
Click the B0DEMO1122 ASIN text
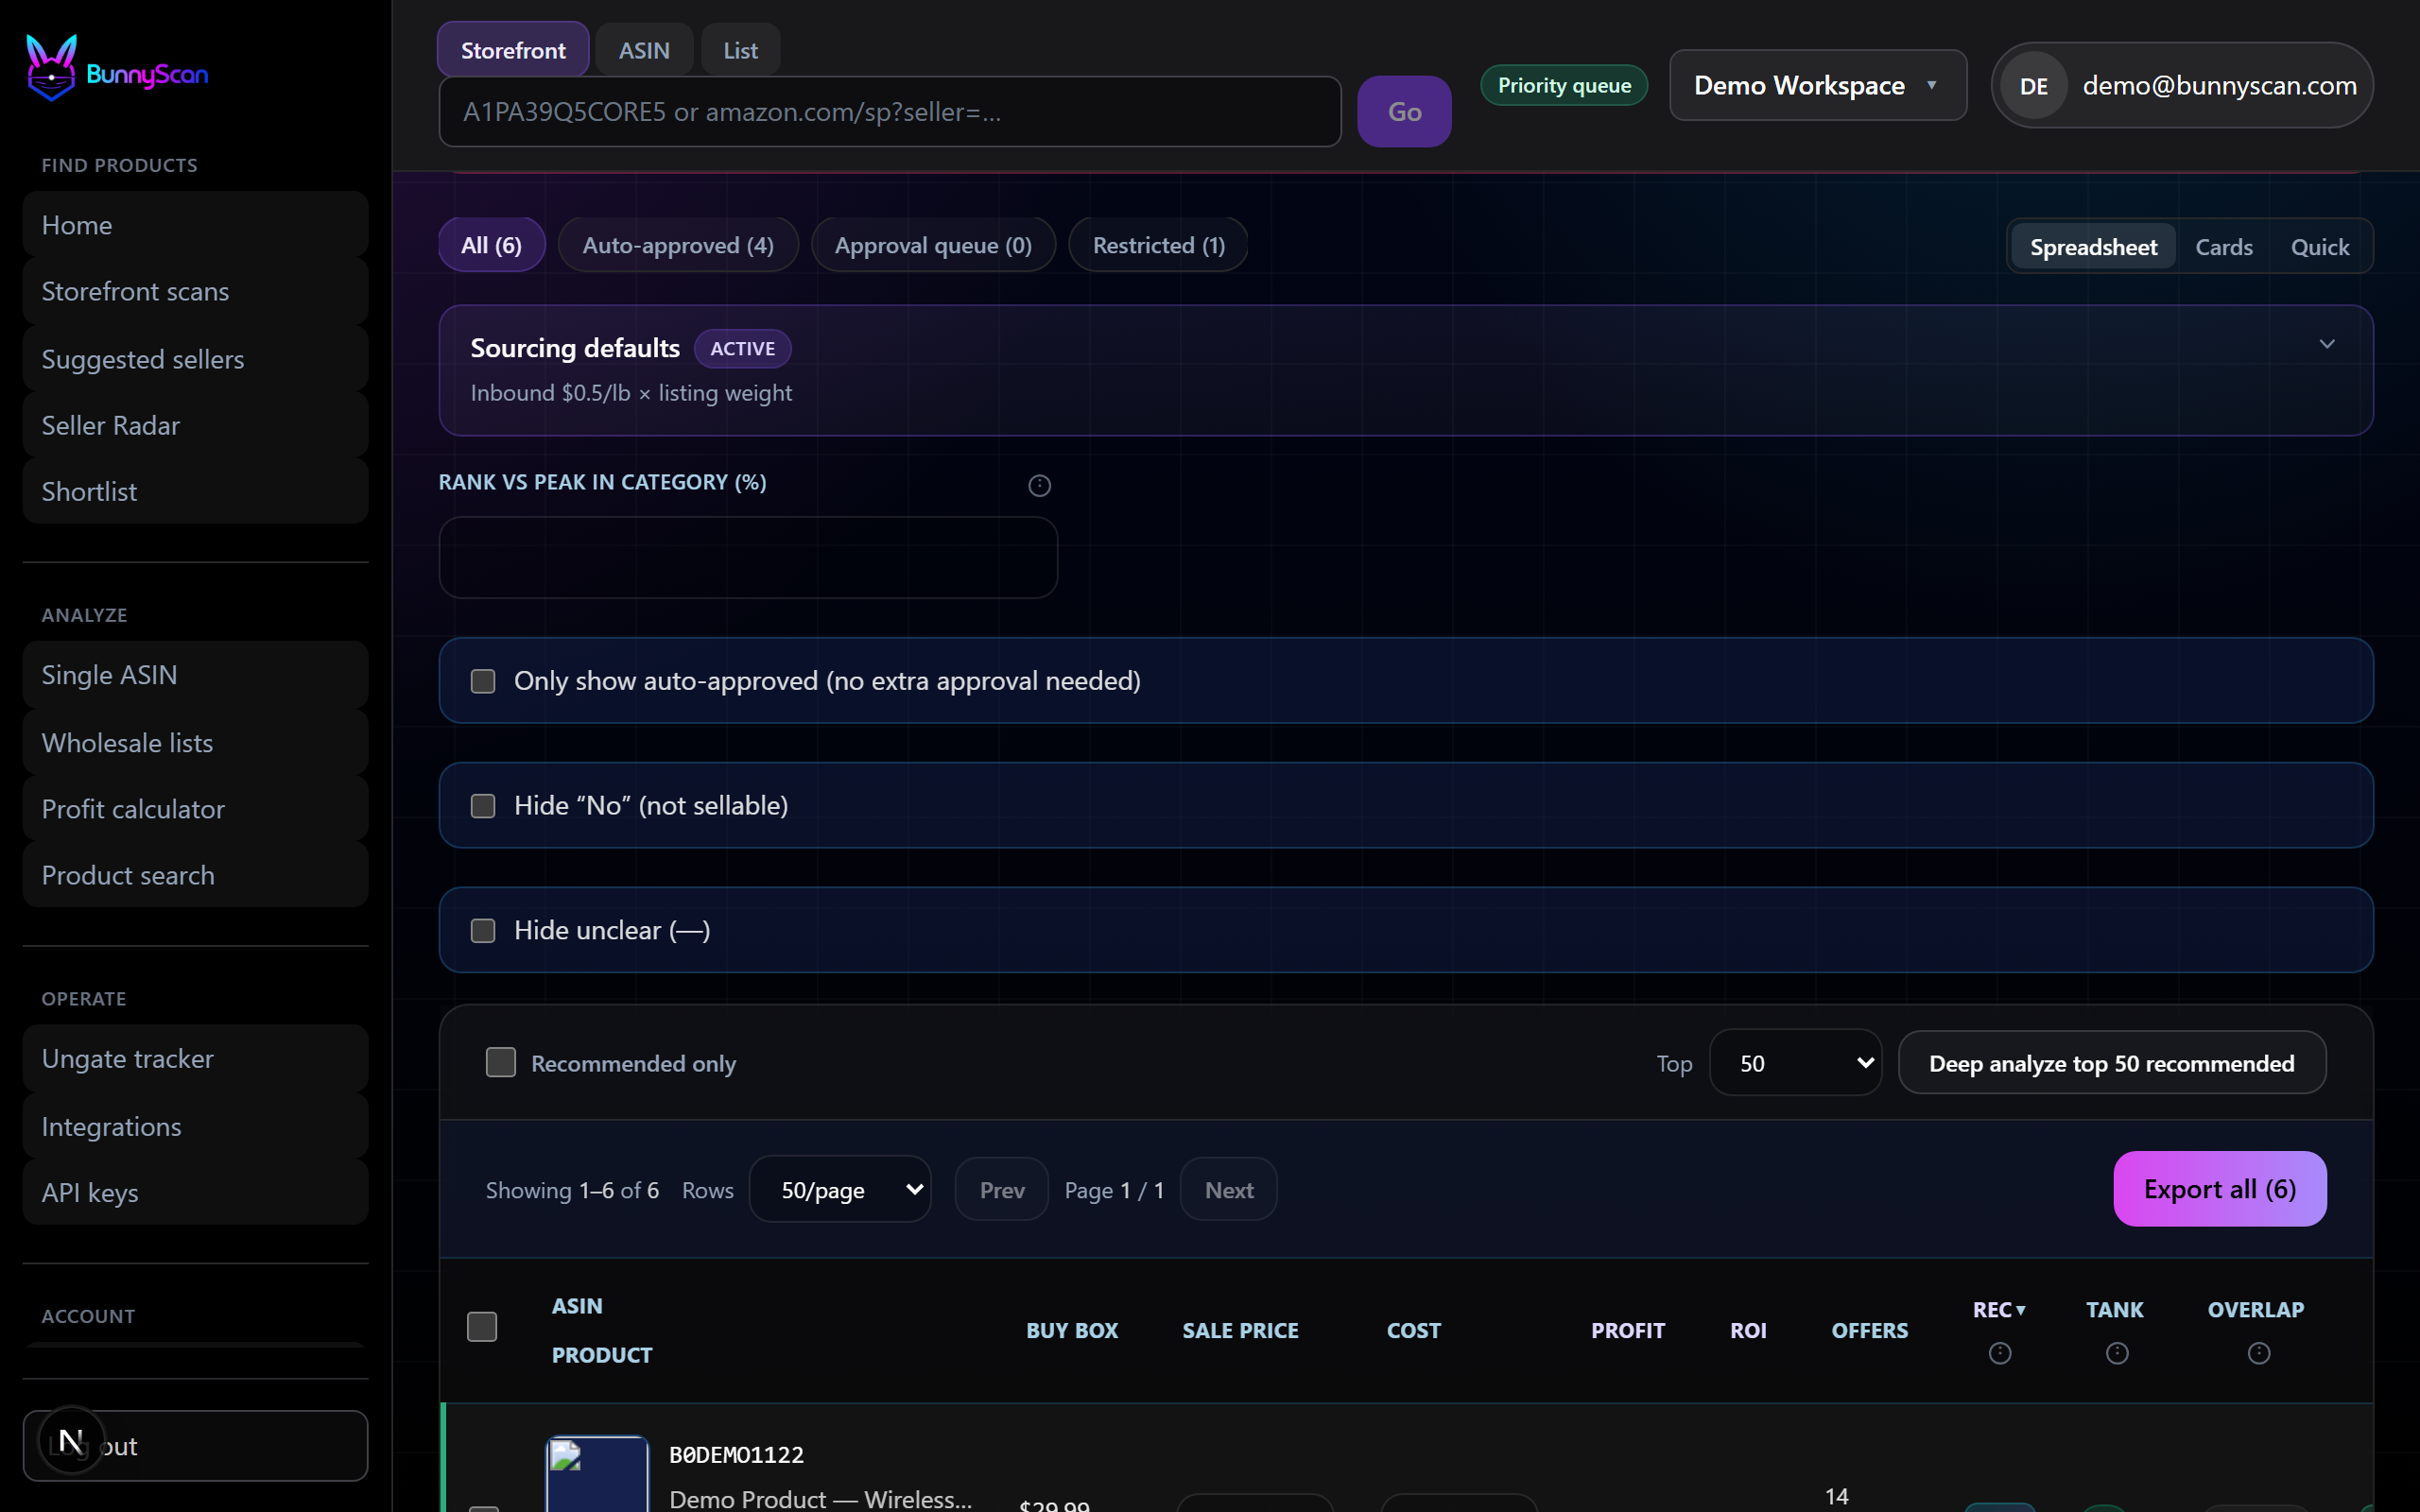[736, 1455]
